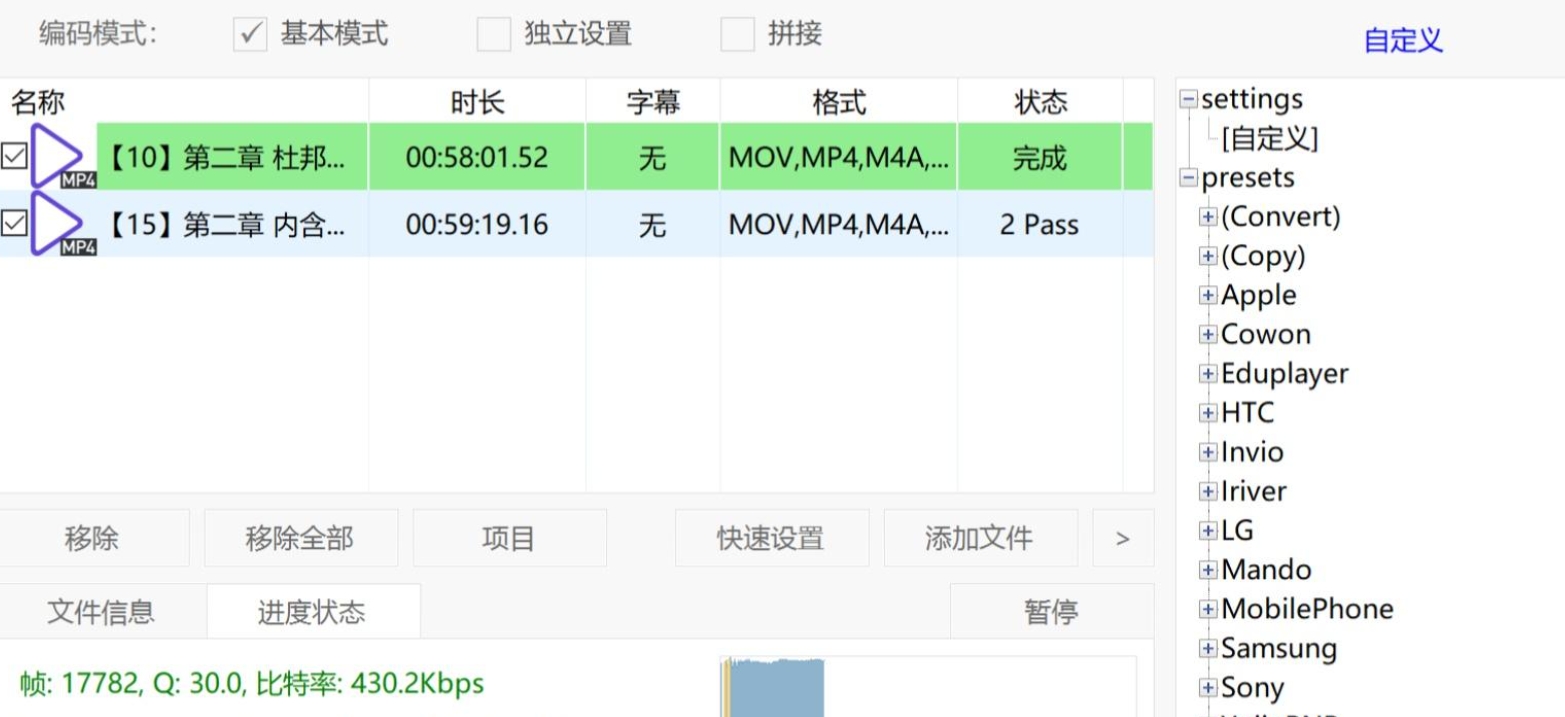This screenshot has width=1565, height=717.
Task: Sort by the 状态 column header
Action: coord(1040,101)
